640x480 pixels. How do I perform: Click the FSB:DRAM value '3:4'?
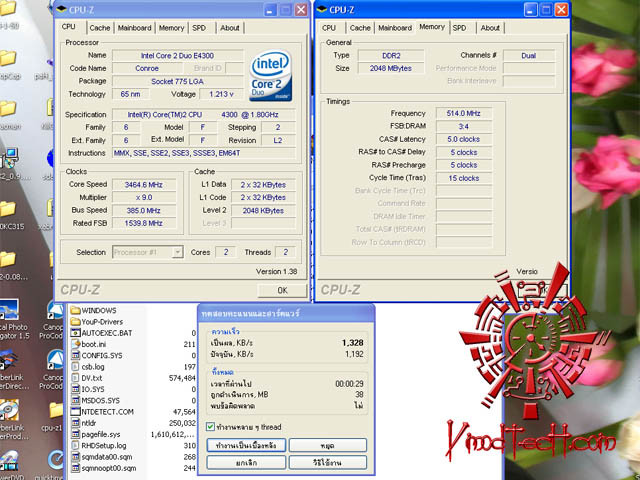pyautogui.click(x=464, y=127)
